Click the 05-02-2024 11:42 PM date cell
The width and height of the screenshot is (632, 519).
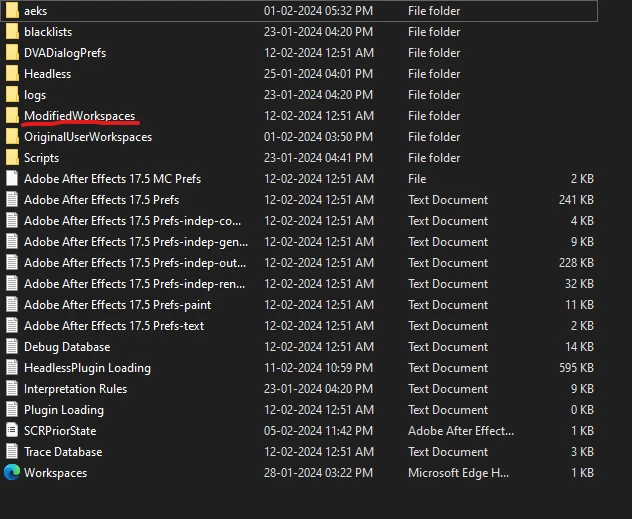318,431
